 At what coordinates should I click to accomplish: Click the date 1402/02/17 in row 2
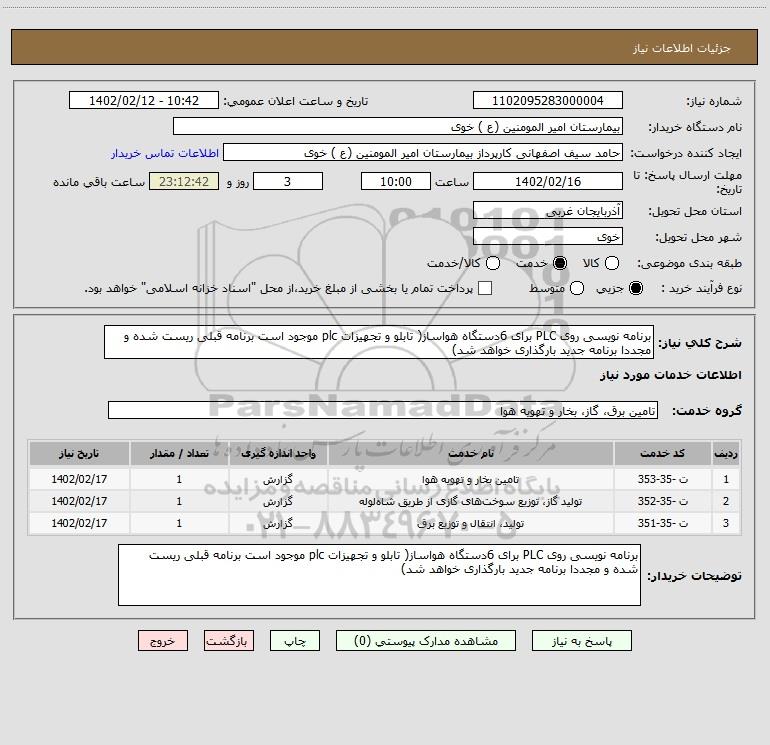[79, 501]
